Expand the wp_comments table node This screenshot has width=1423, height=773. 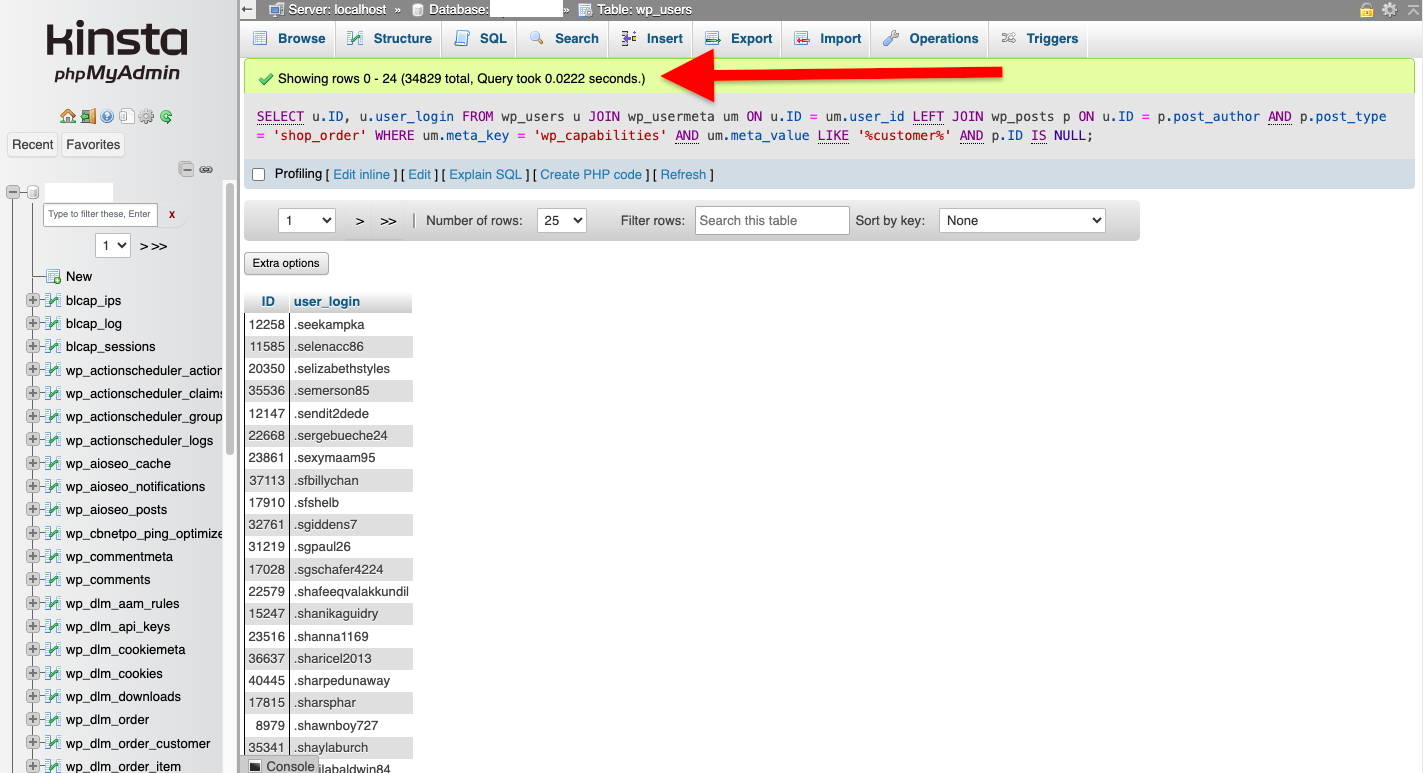tap(33, 580)
